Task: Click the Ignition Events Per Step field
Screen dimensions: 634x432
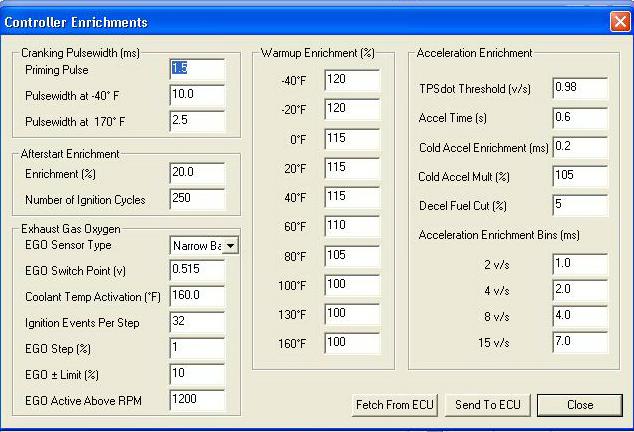Action: point(197,323)
